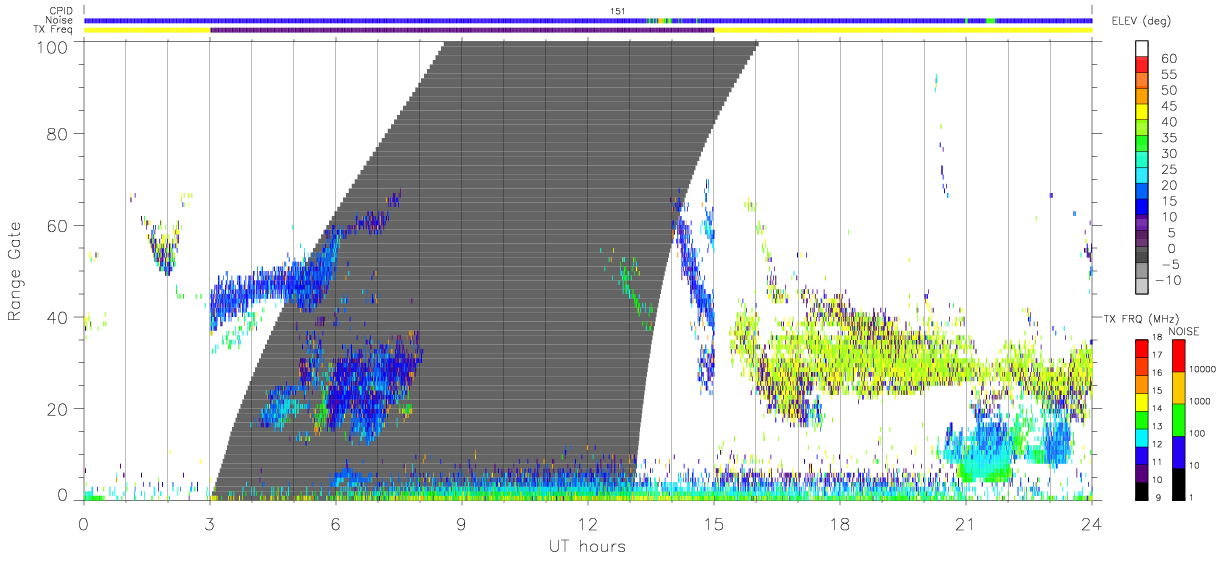Click the red top segment of NOISE colorbar

pos(1180,356)
